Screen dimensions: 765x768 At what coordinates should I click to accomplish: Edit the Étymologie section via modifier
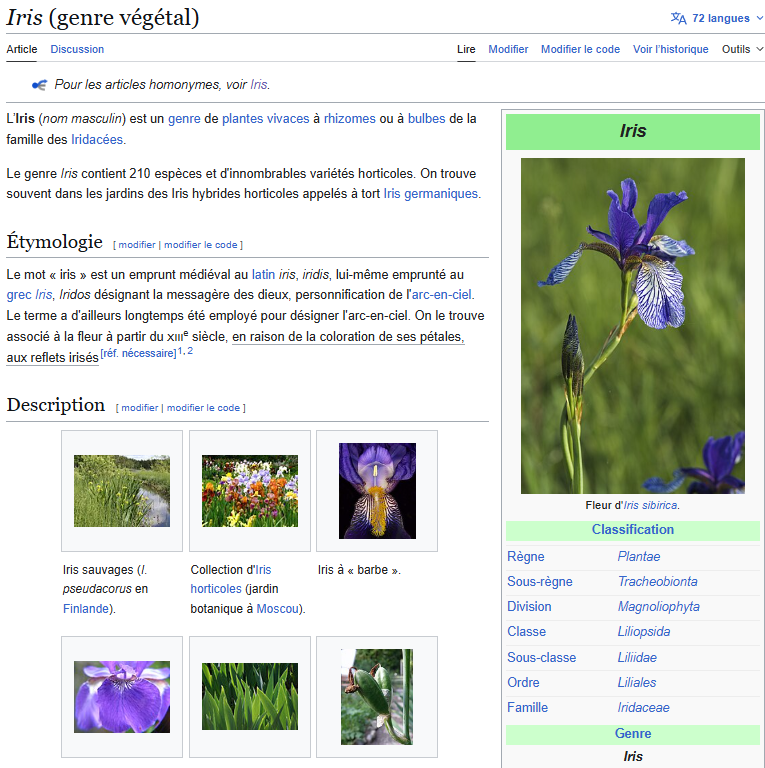pyautogui.click(x=137, y=244)
